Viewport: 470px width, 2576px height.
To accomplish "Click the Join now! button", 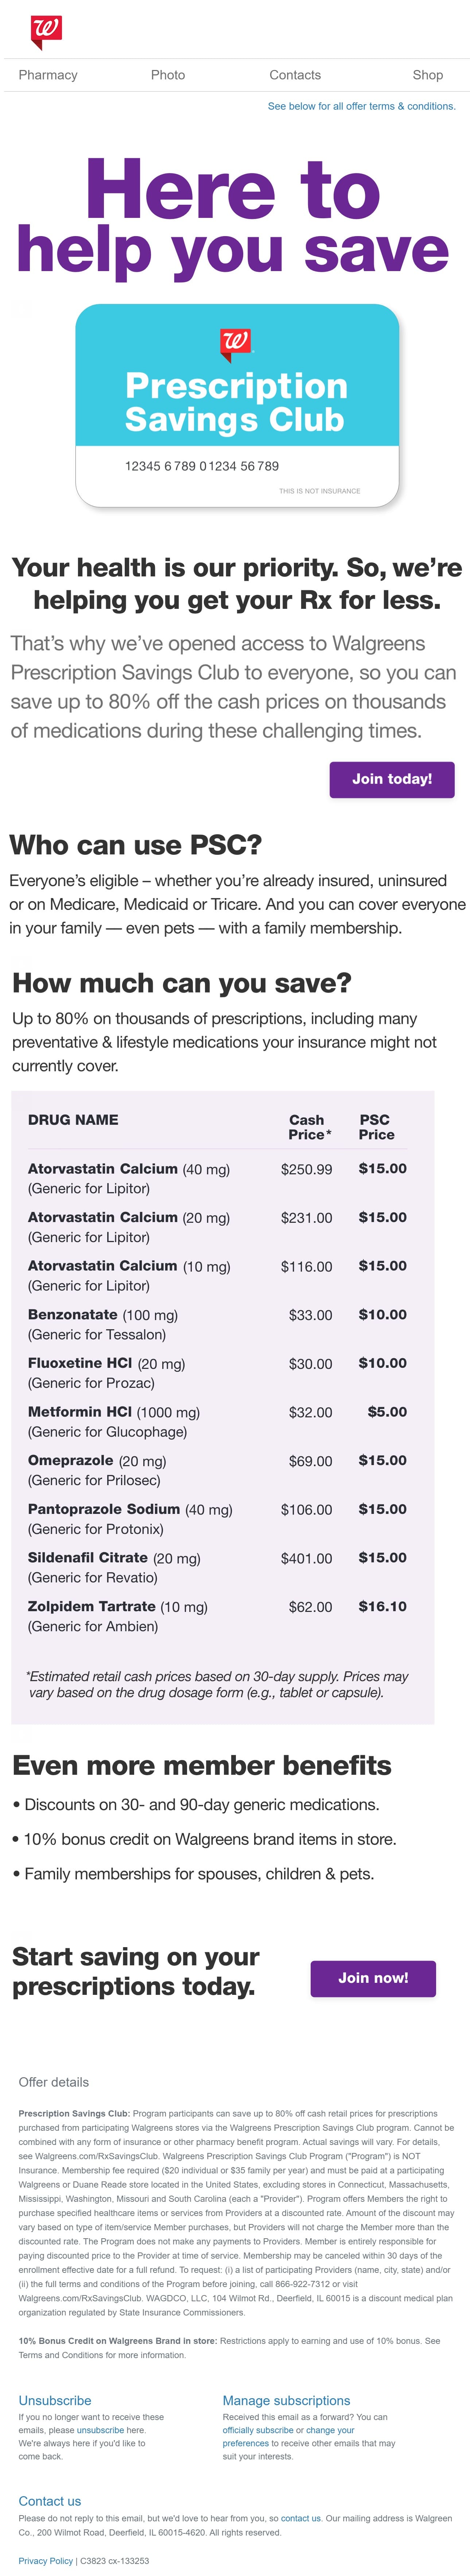I will pyautogui.click(x=373, y=1977).
